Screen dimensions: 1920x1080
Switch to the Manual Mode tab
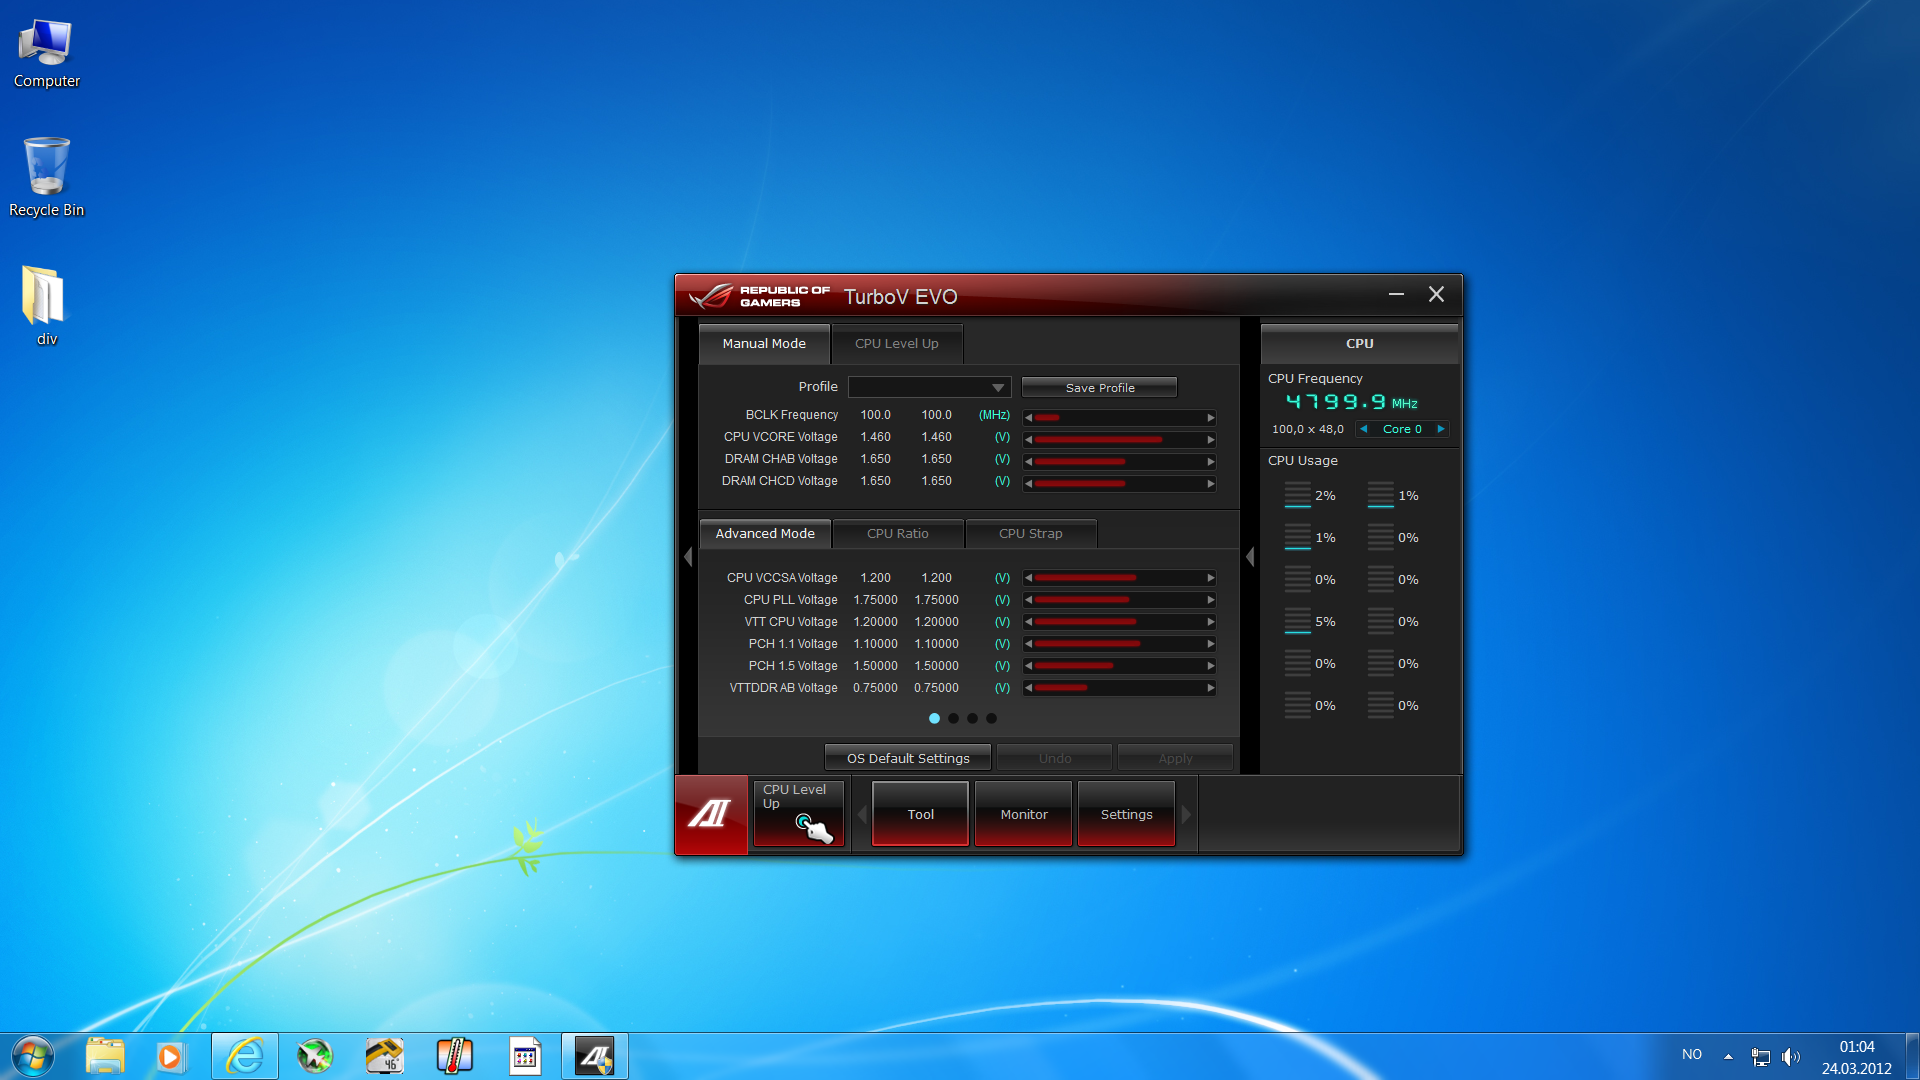tap(764, 343)
